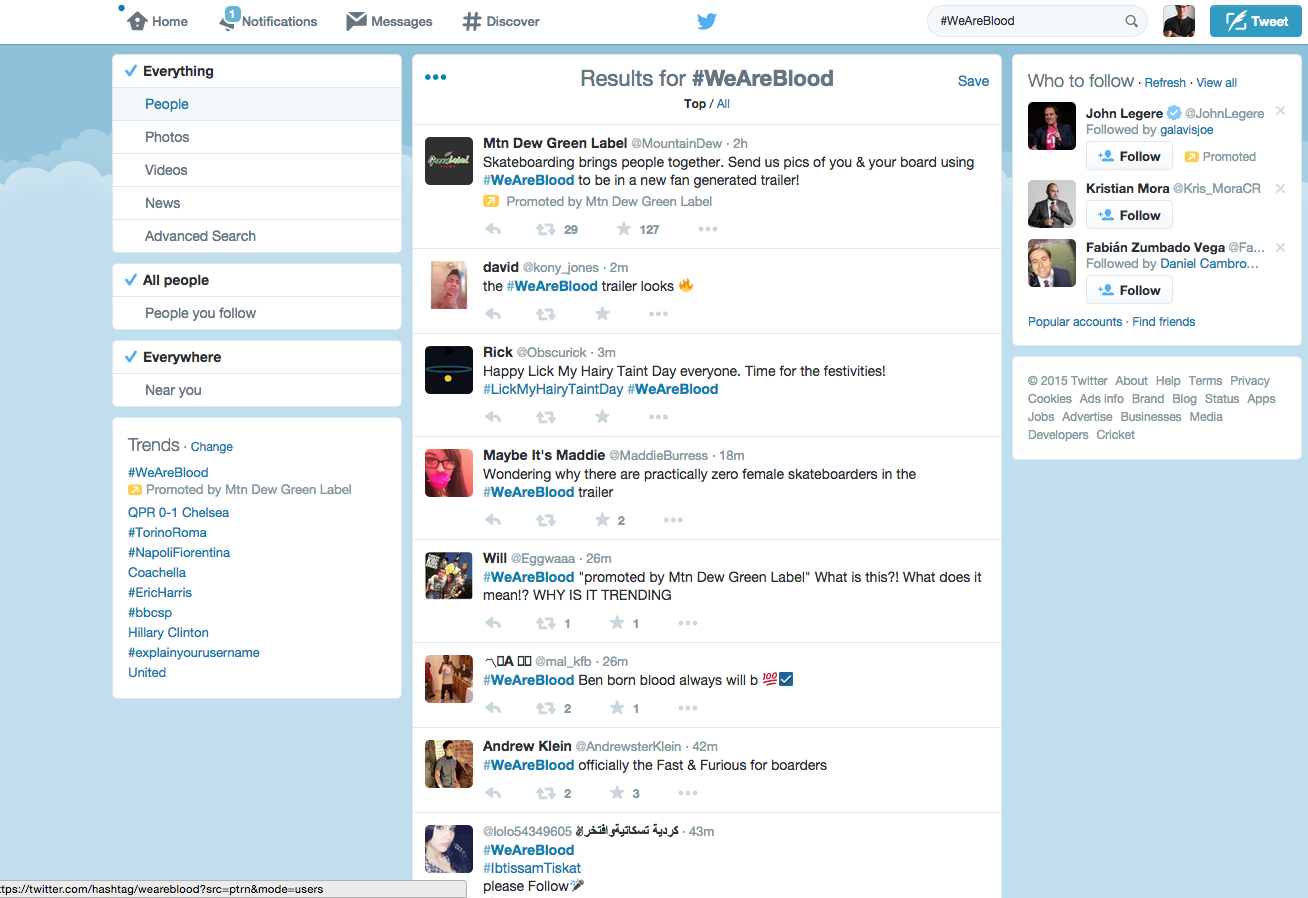Screen dimensions: 1308x898
Task: Change the Trends location
Action: click(212, 447)
